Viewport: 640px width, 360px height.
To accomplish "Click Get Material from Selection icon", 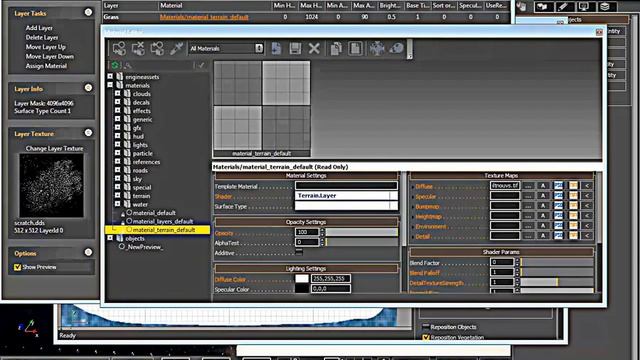I will 157,49.
